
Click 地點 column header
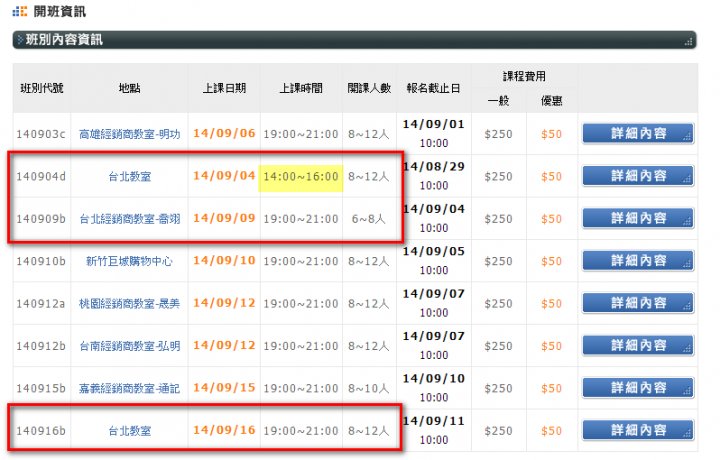point(129,88)
